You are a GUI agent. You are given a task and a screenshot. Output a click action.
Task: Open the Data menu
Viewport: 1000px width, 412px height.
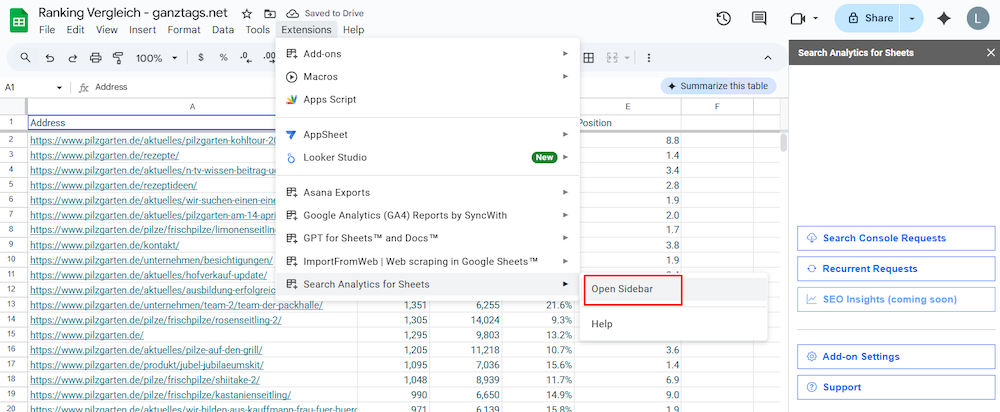point(223,29)
